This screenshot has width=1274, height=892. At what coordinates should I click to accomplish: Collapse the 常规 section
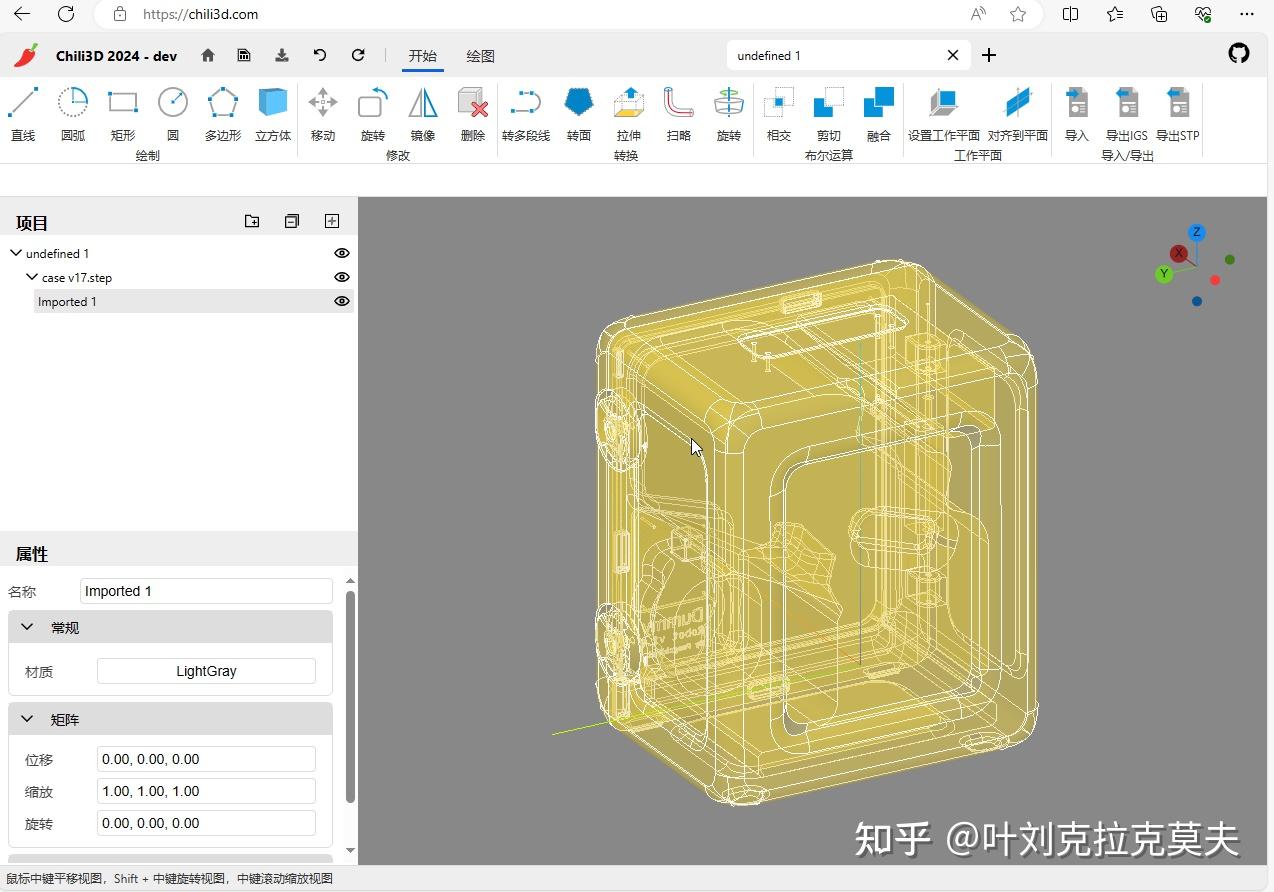(x=27, y=627)
